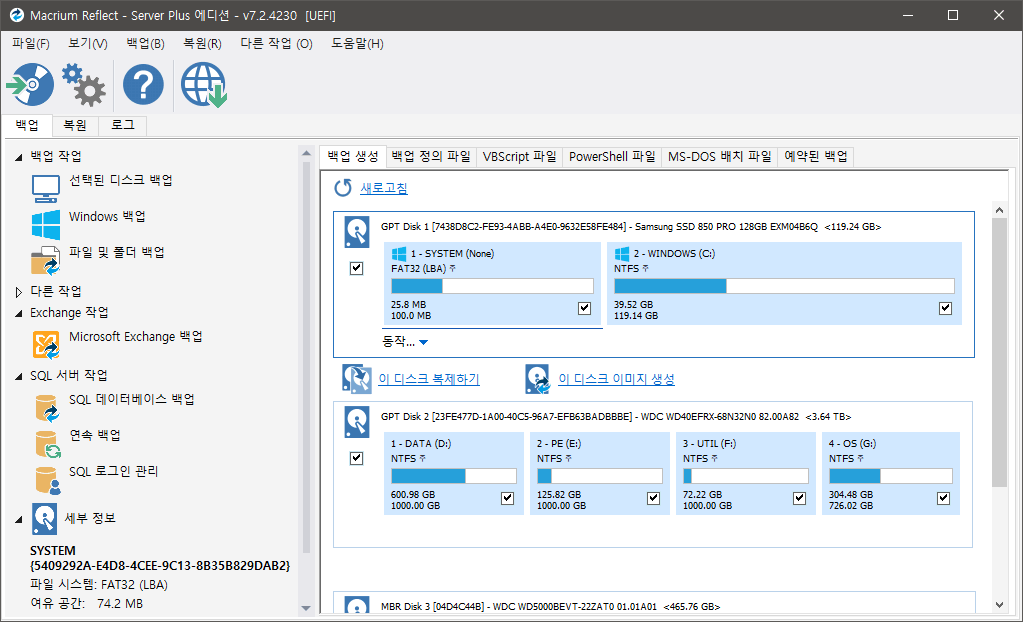Image resolution: width=1023 pixels, height=622 pixels.
Task: Click the Macrium Reflect title bar app icon
Action: tap(16, 14)
